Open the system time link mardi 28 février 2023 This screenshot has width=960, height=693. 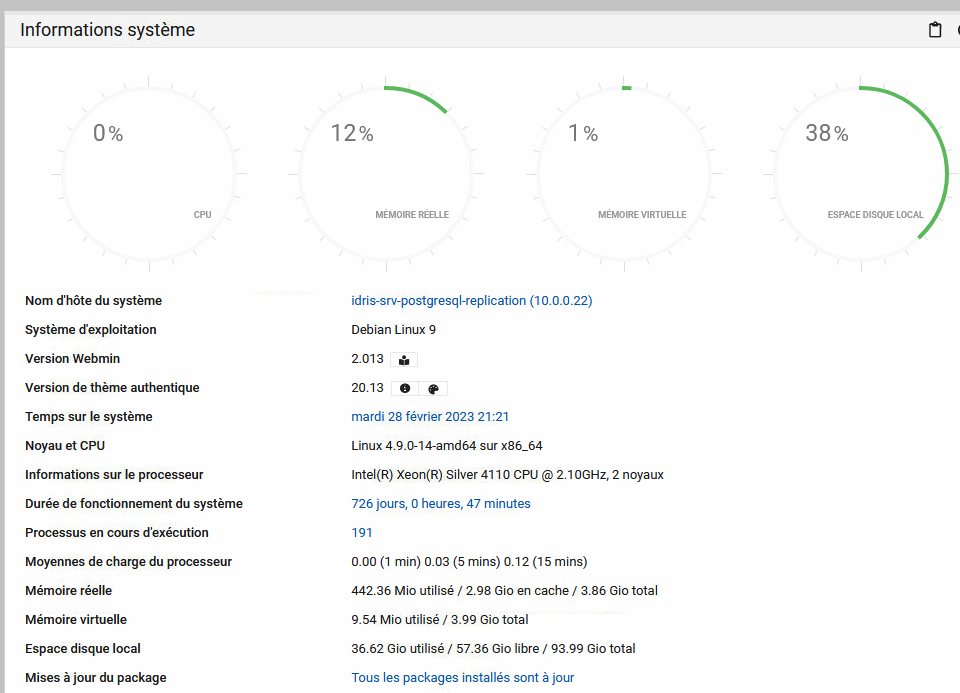tap(430, 416)
